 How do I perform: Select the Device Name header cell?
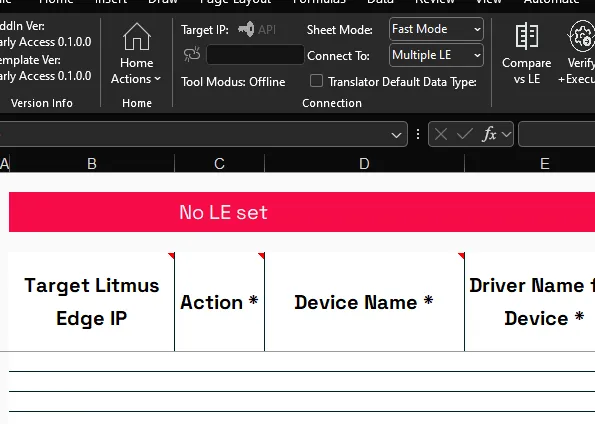coord(364,302)
